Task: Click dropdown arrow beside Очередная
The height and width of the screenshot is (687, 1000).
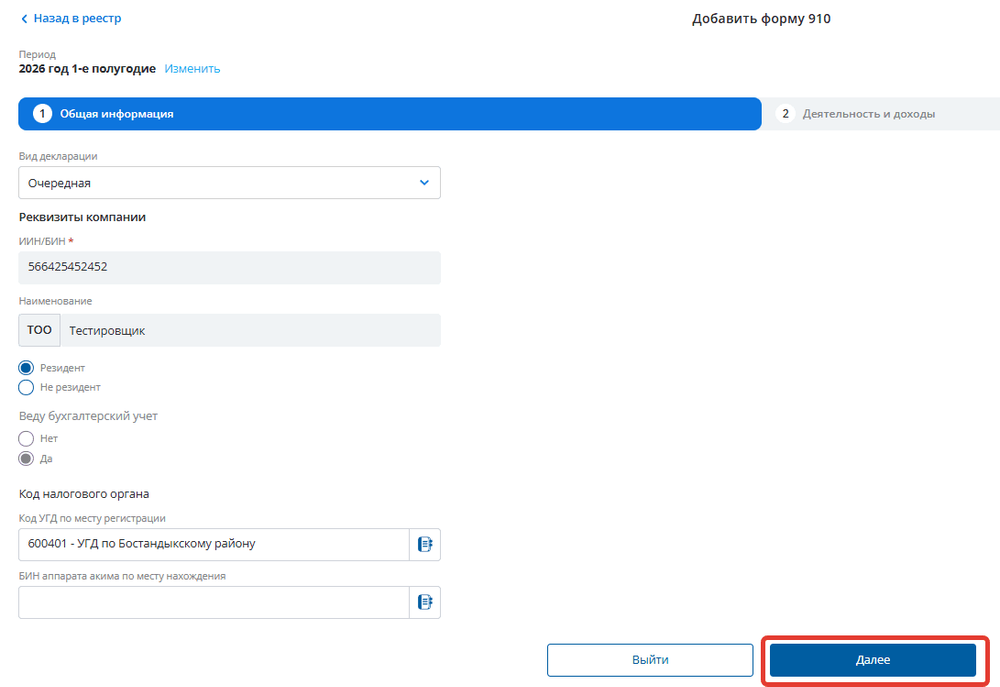Action: tap(424, 183)
